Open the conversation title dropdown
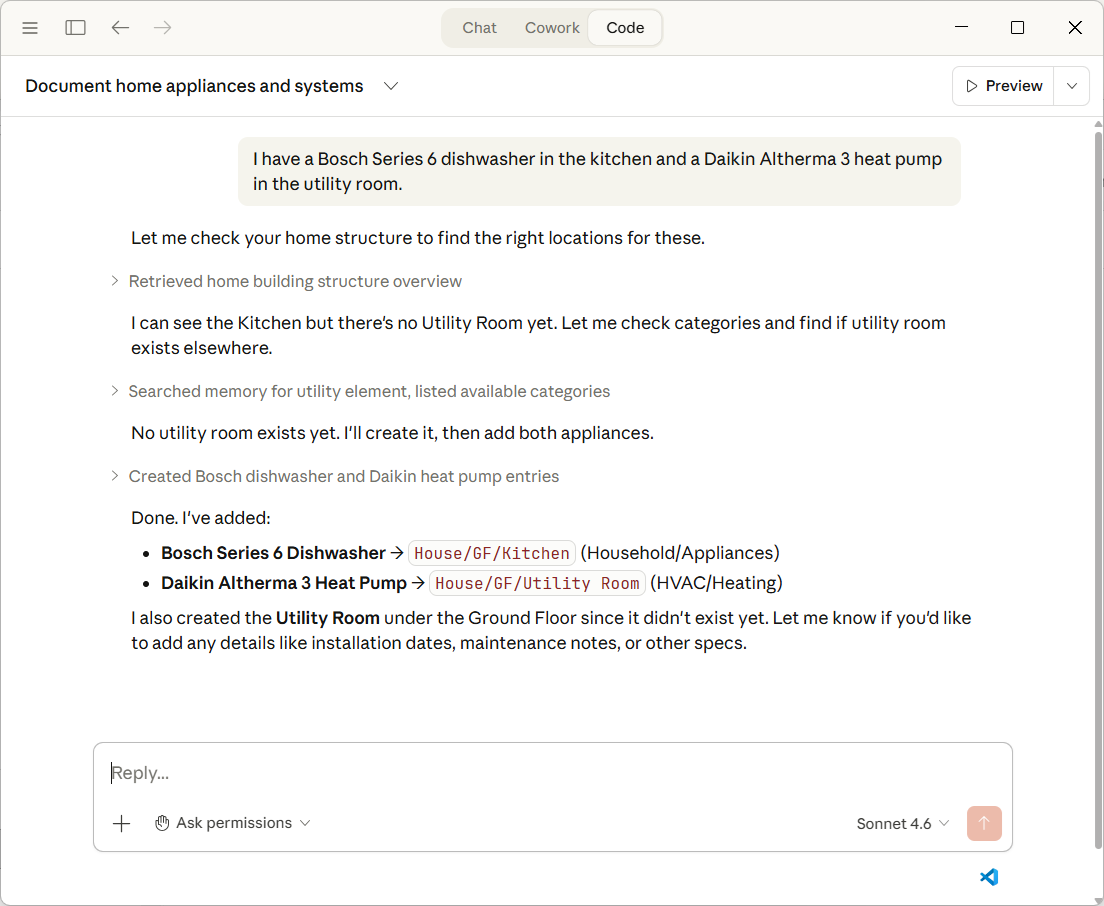This screenshot has width=1104, height=906. pyautogui.click(x=391, y=86)
